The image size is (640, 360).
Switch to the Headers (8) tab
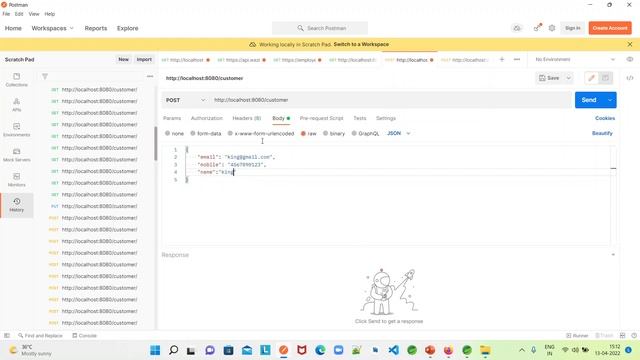coord(247,118)
